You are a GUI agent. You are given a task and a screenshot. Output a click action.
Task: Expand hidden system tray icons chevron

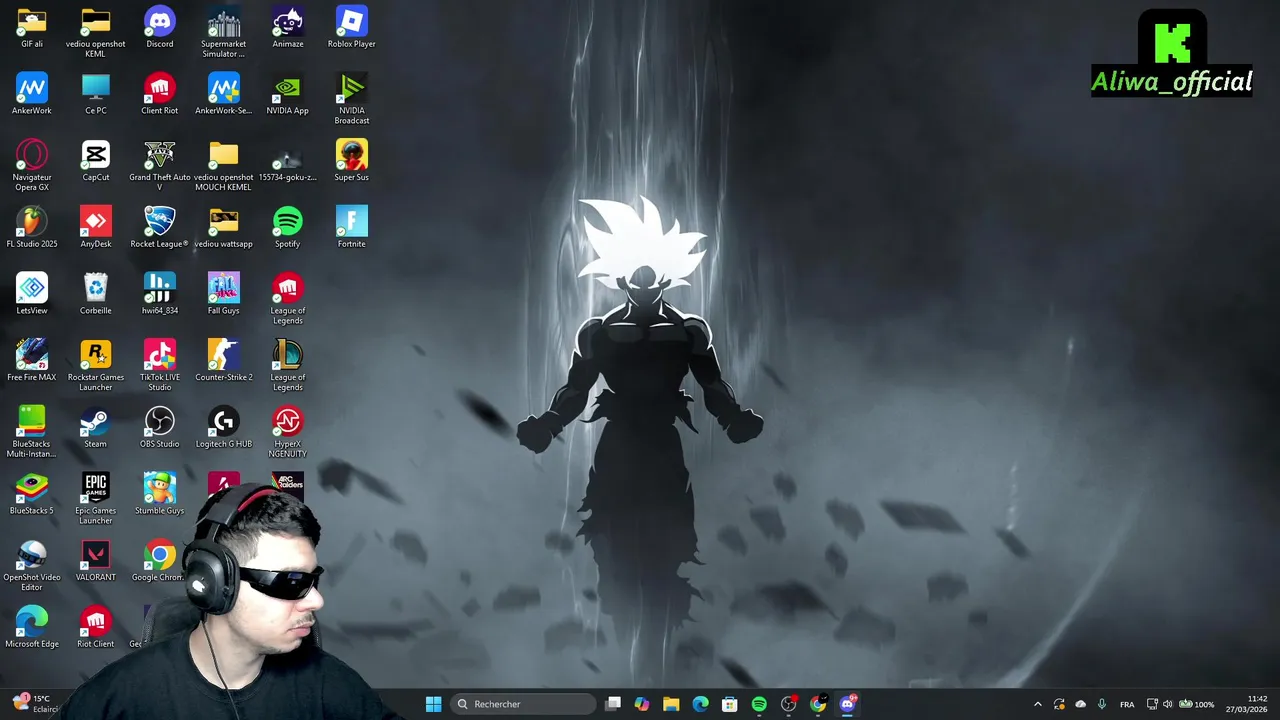1037,704
